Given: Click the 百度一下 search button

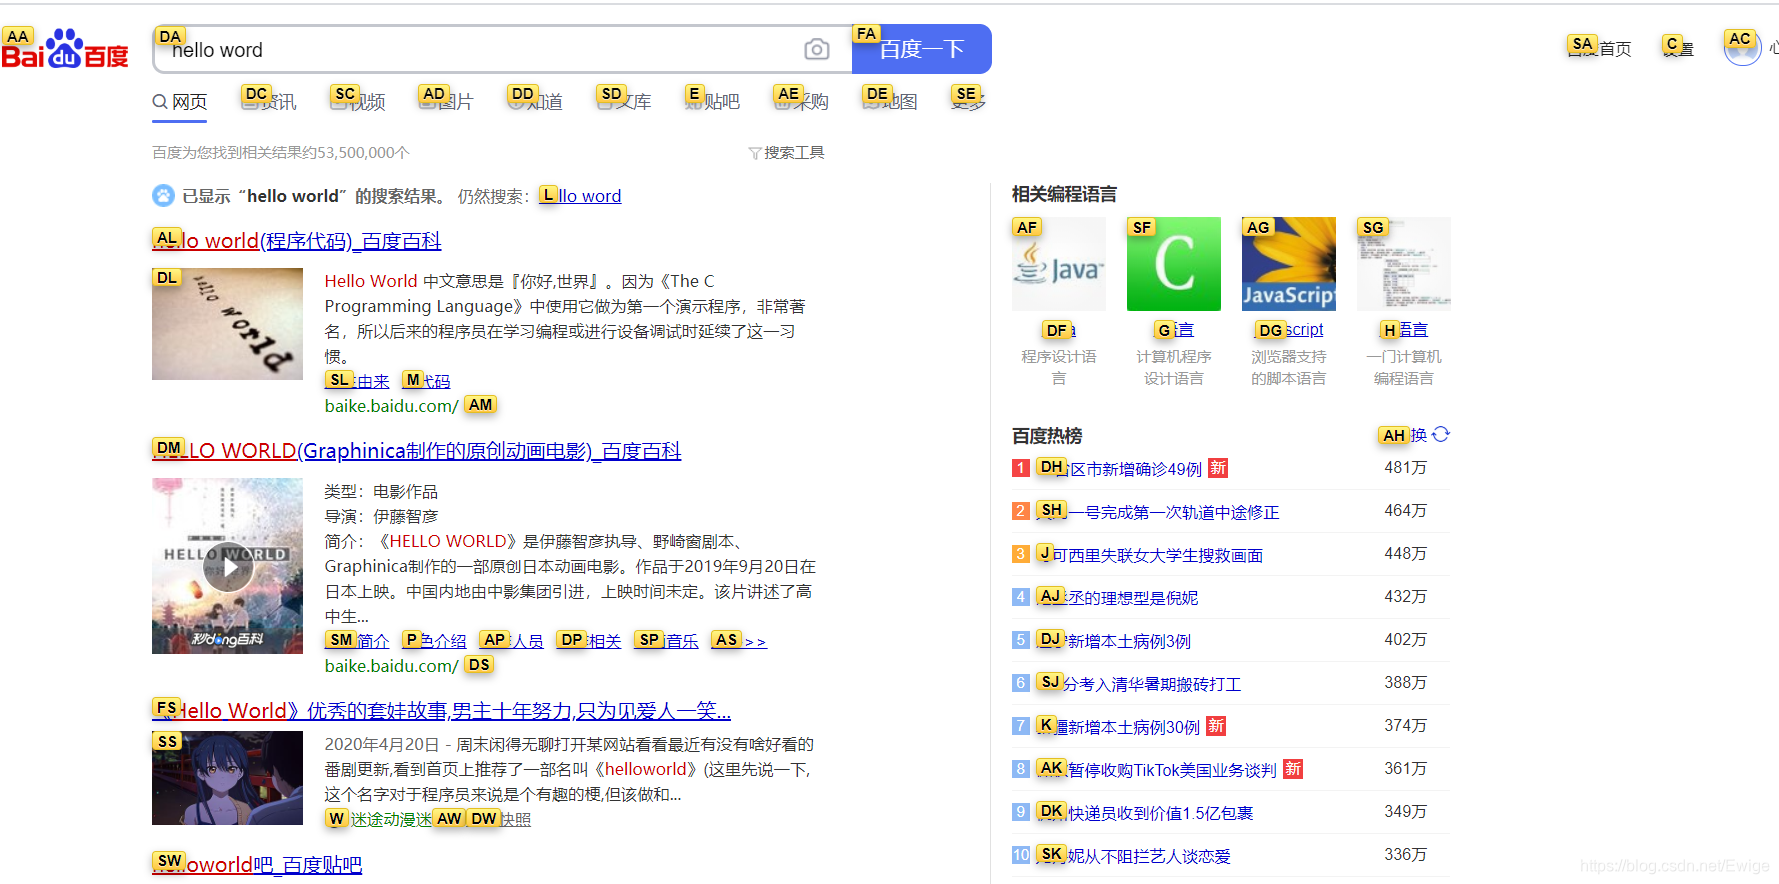Looking at the screenshot, I should click(921, 49).
